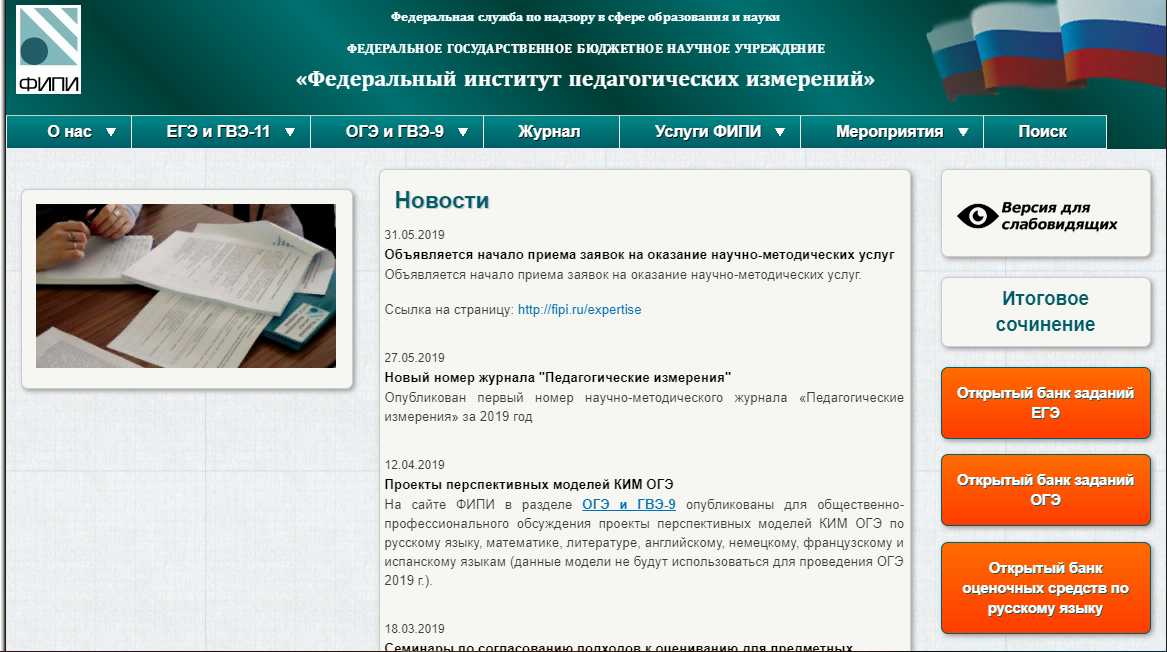Click the date 12.04.2019
The image size is (1167, 652).
415,465
